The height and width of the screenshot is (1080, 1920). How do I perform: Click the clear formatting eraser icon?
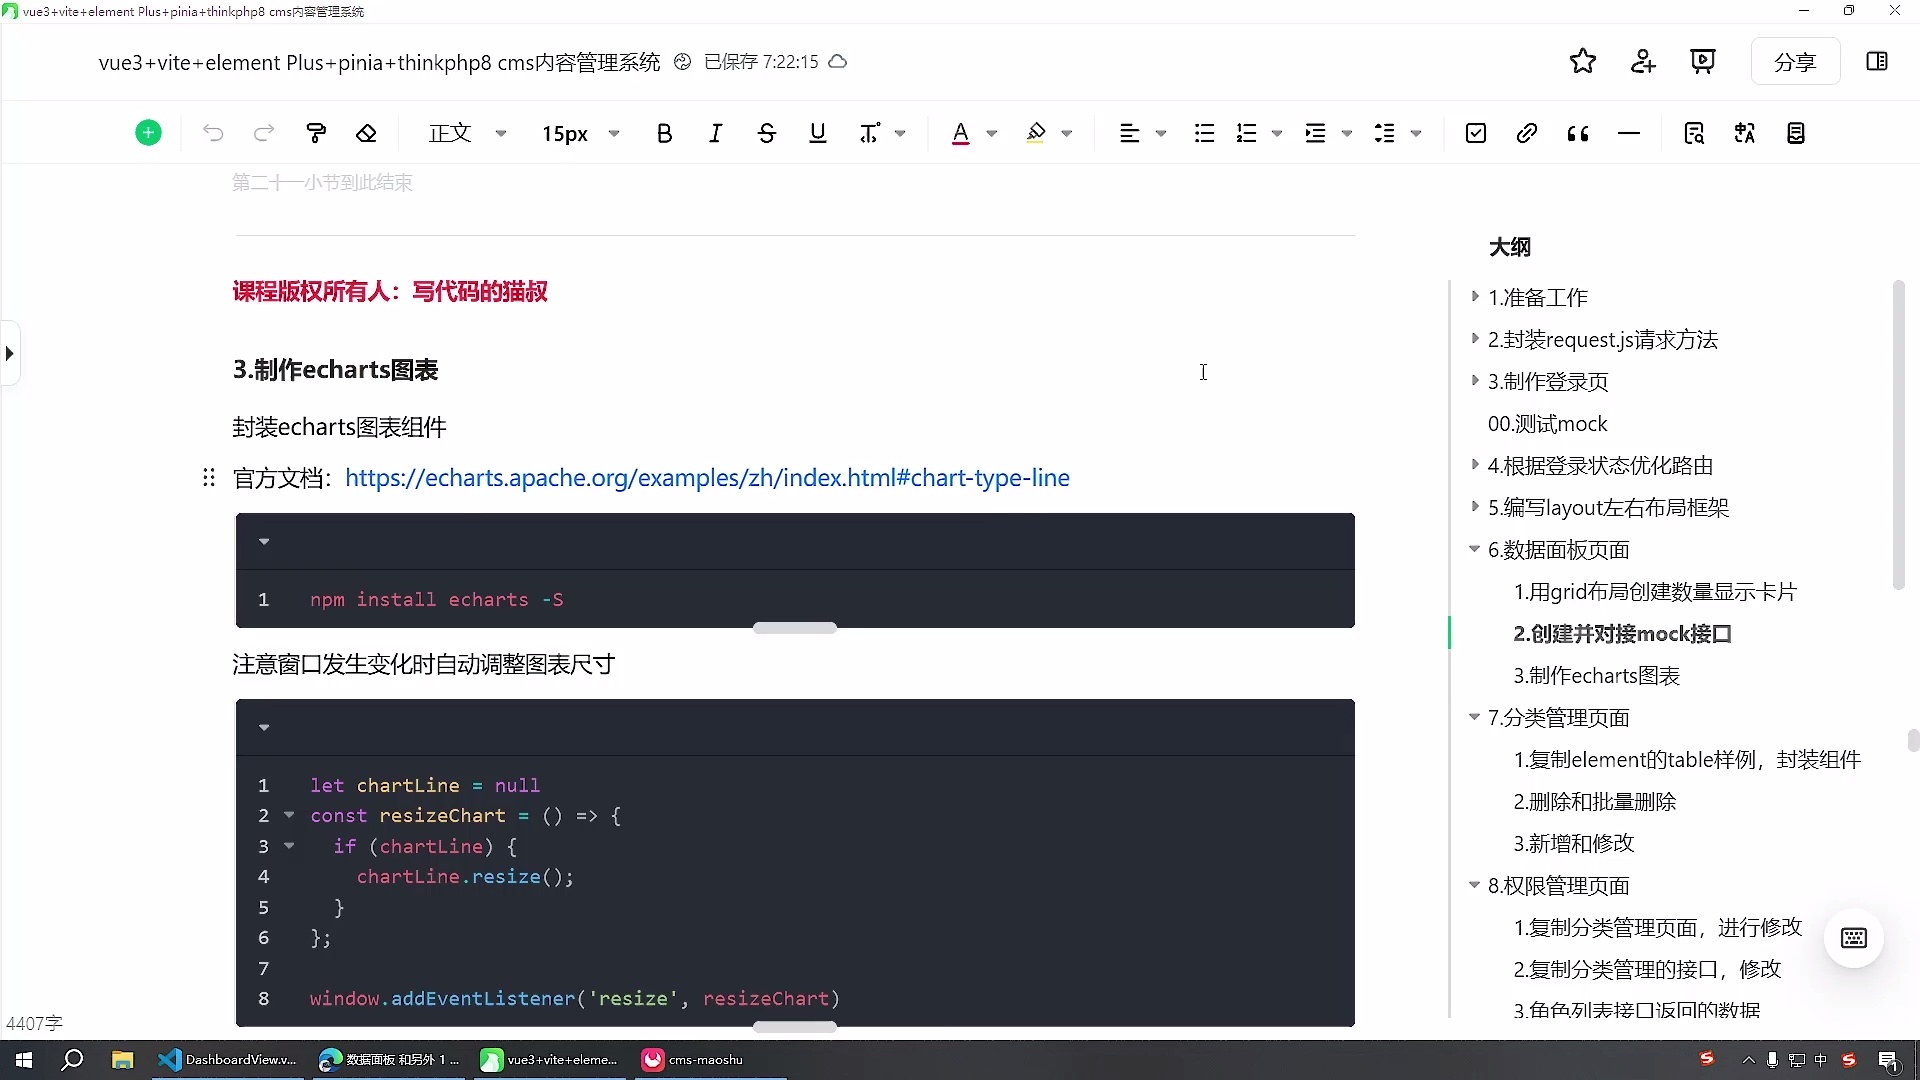coord(367,133)
